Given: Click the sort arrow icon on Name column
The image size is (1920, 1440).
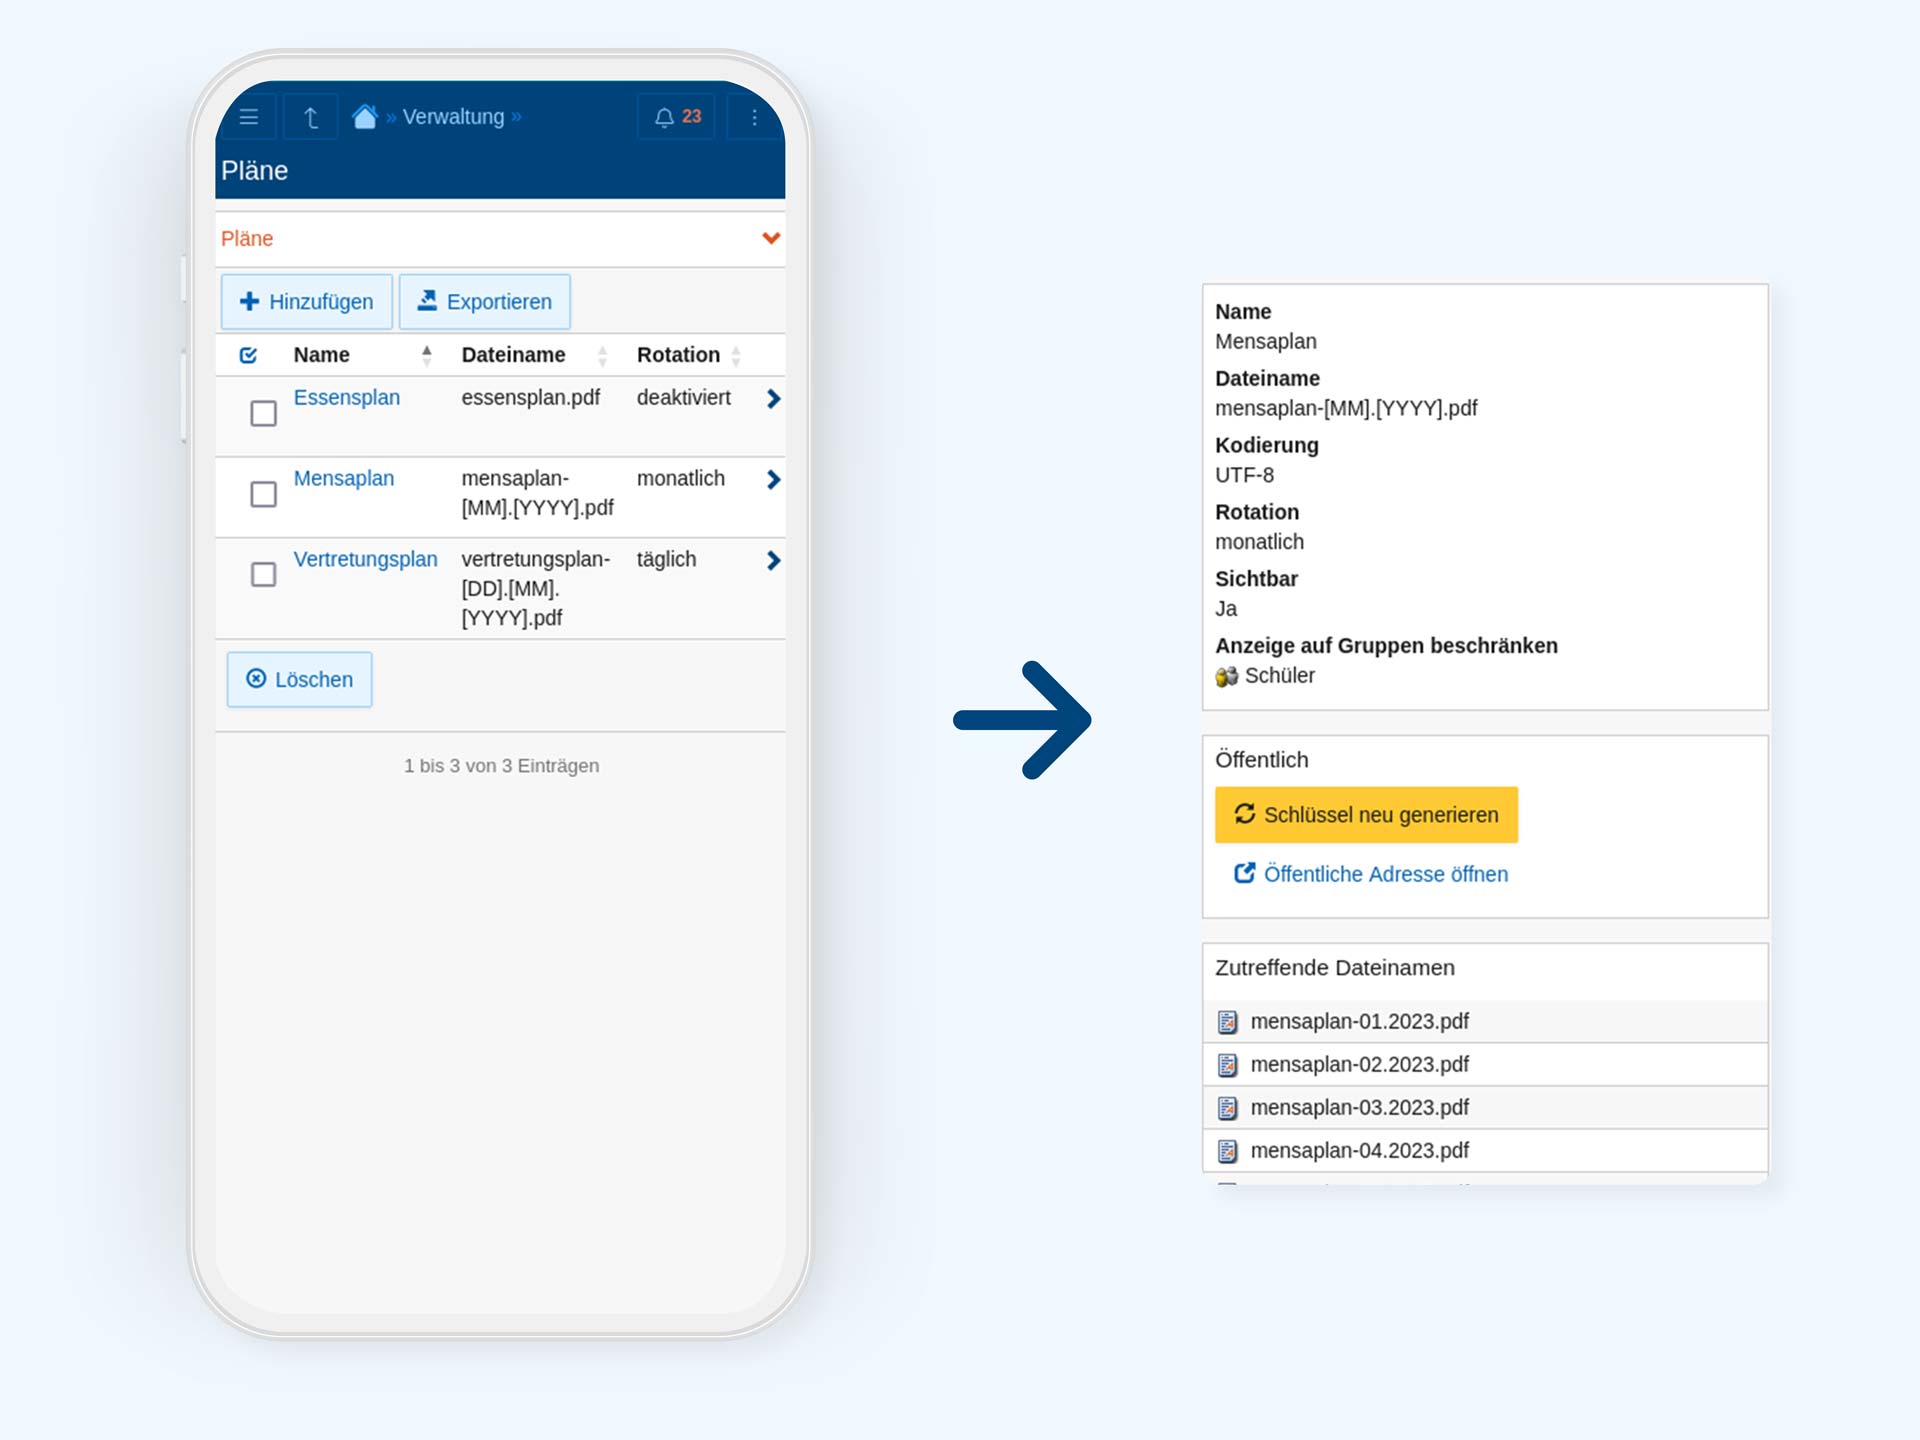Looking at the screenshot, I should (x=423, y=354).
